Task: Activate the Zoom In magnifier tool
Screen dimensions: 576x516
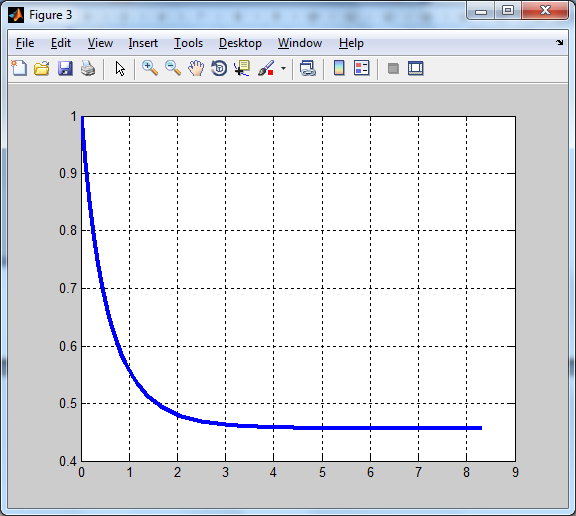Action: click(x=150, y=68)
